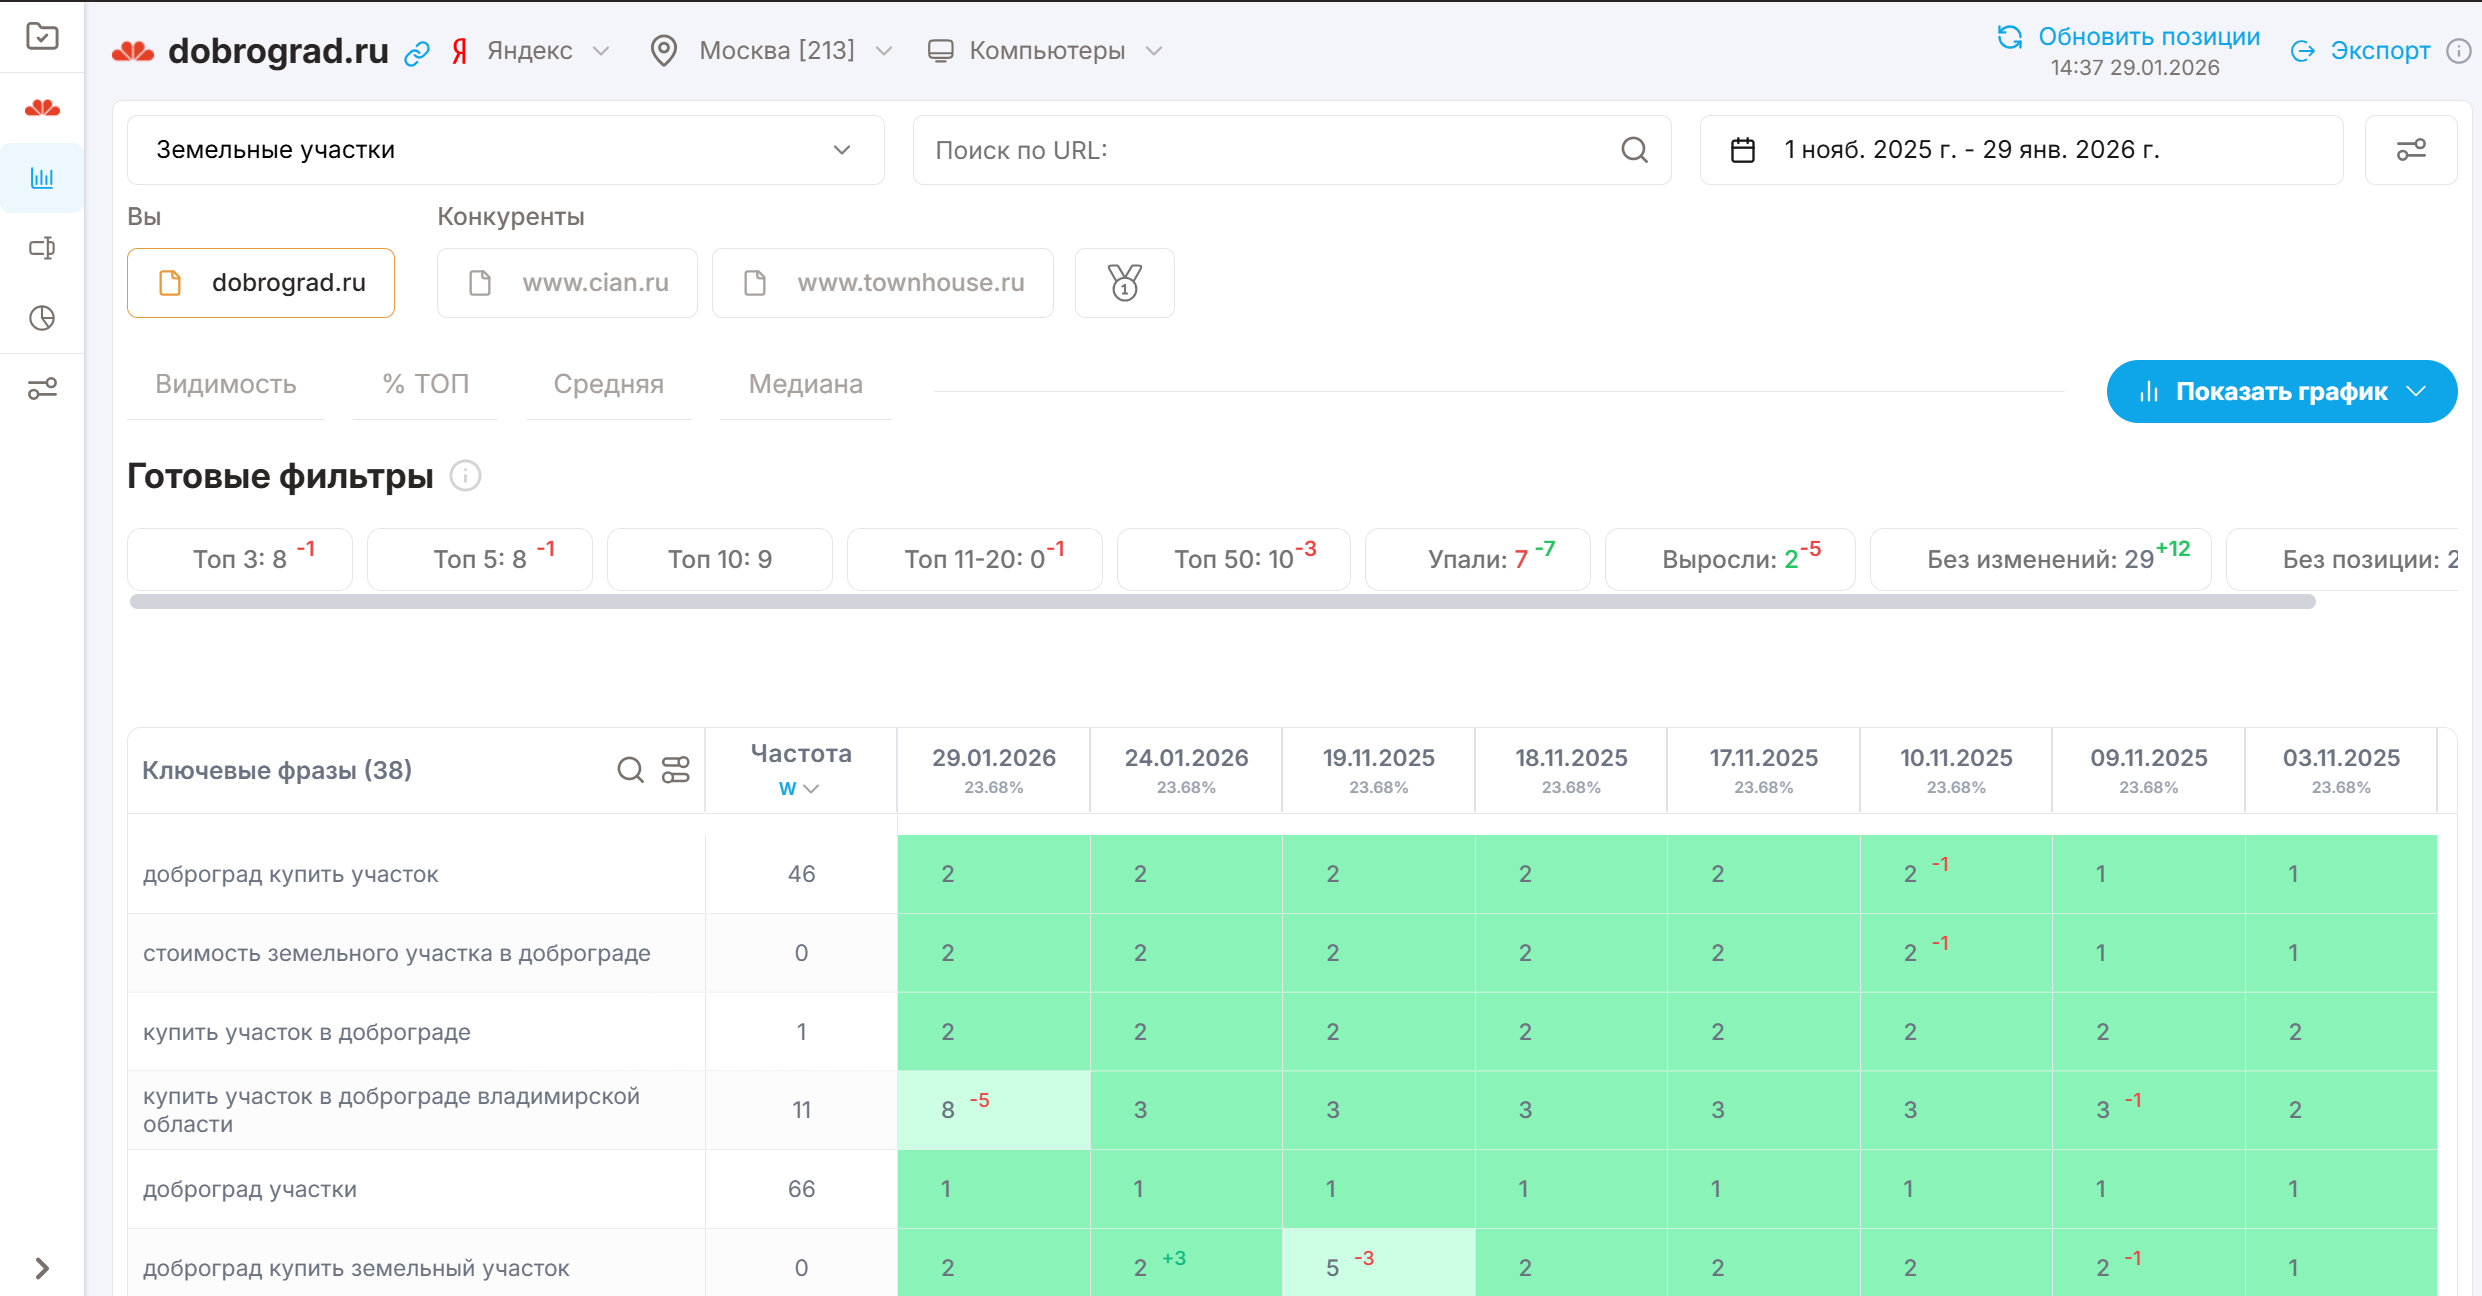Image resolution: width=2482 pixels, height=1296 pixels.
Task: Click the link icon beside dobrograd.ru
Action: (417, 53)
